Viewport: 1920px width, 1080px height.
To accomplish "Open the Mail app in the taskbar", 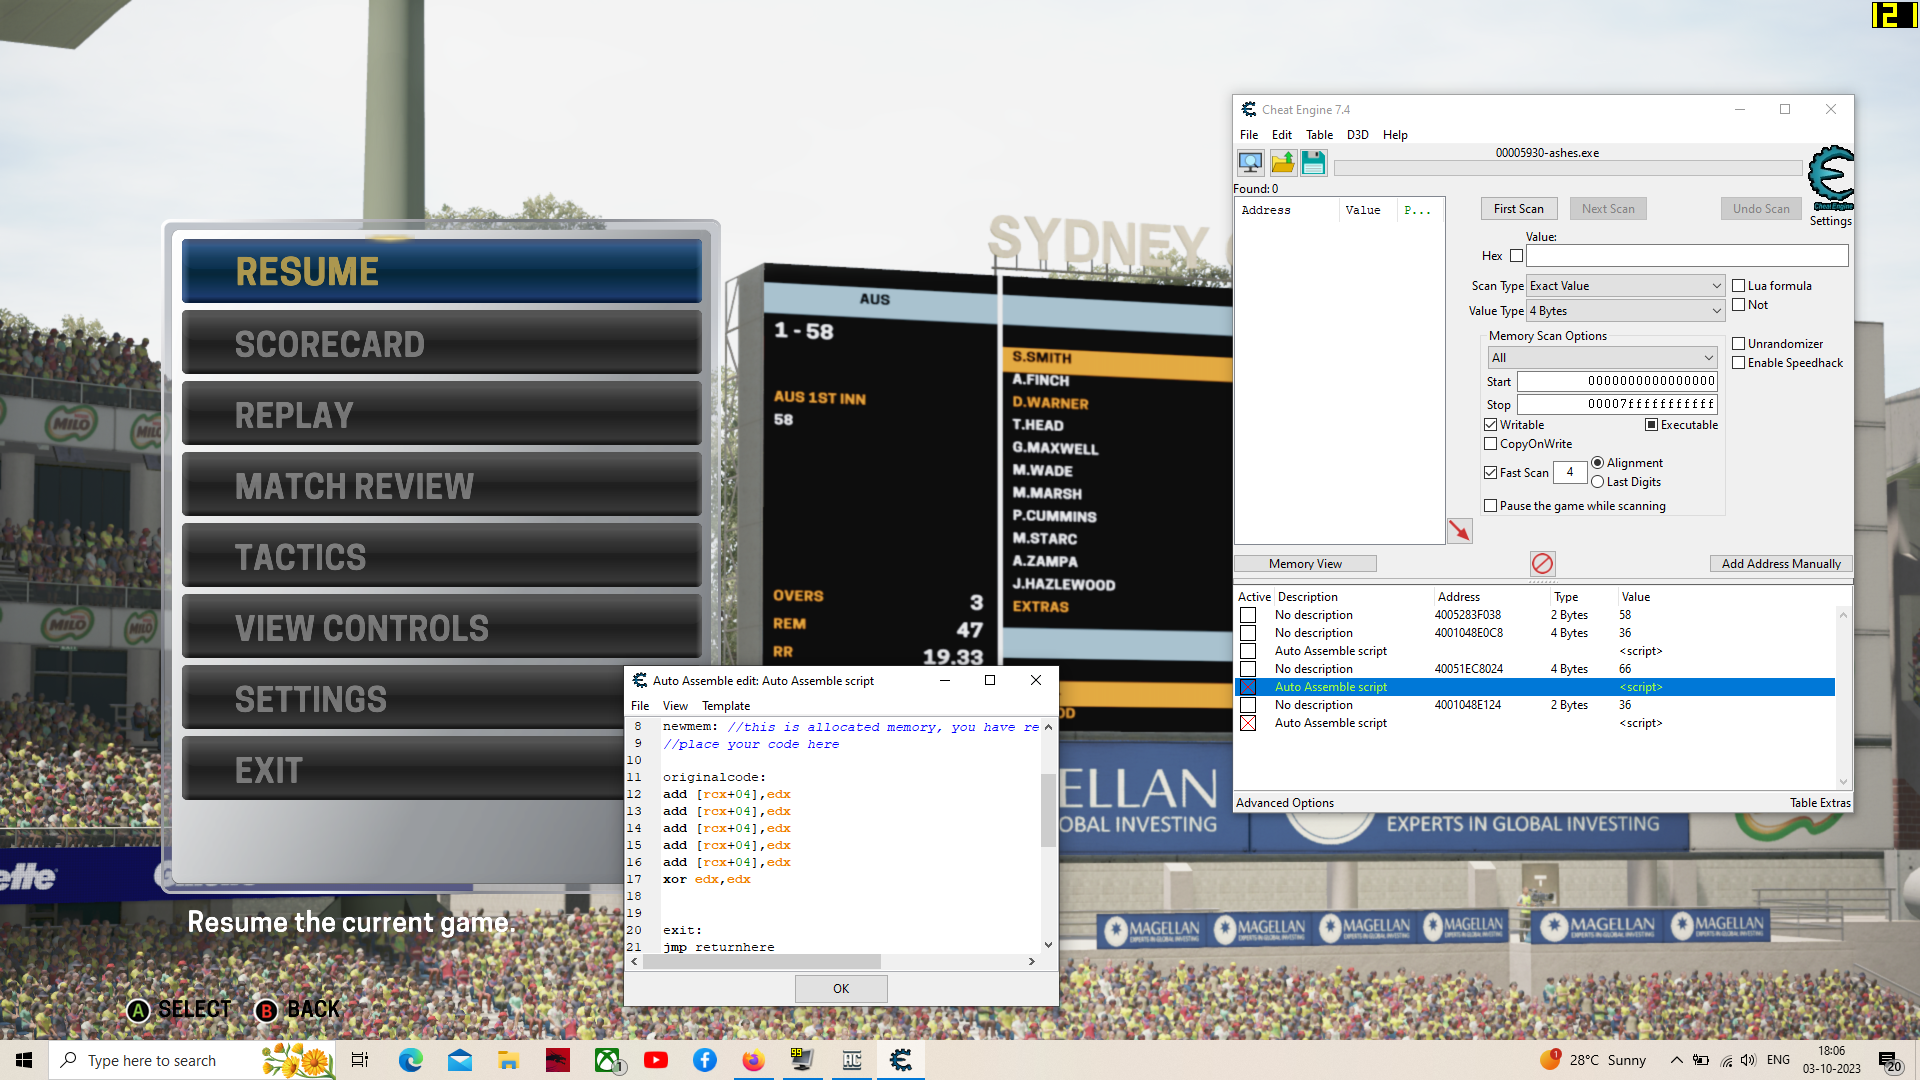I will point(460,1060).
